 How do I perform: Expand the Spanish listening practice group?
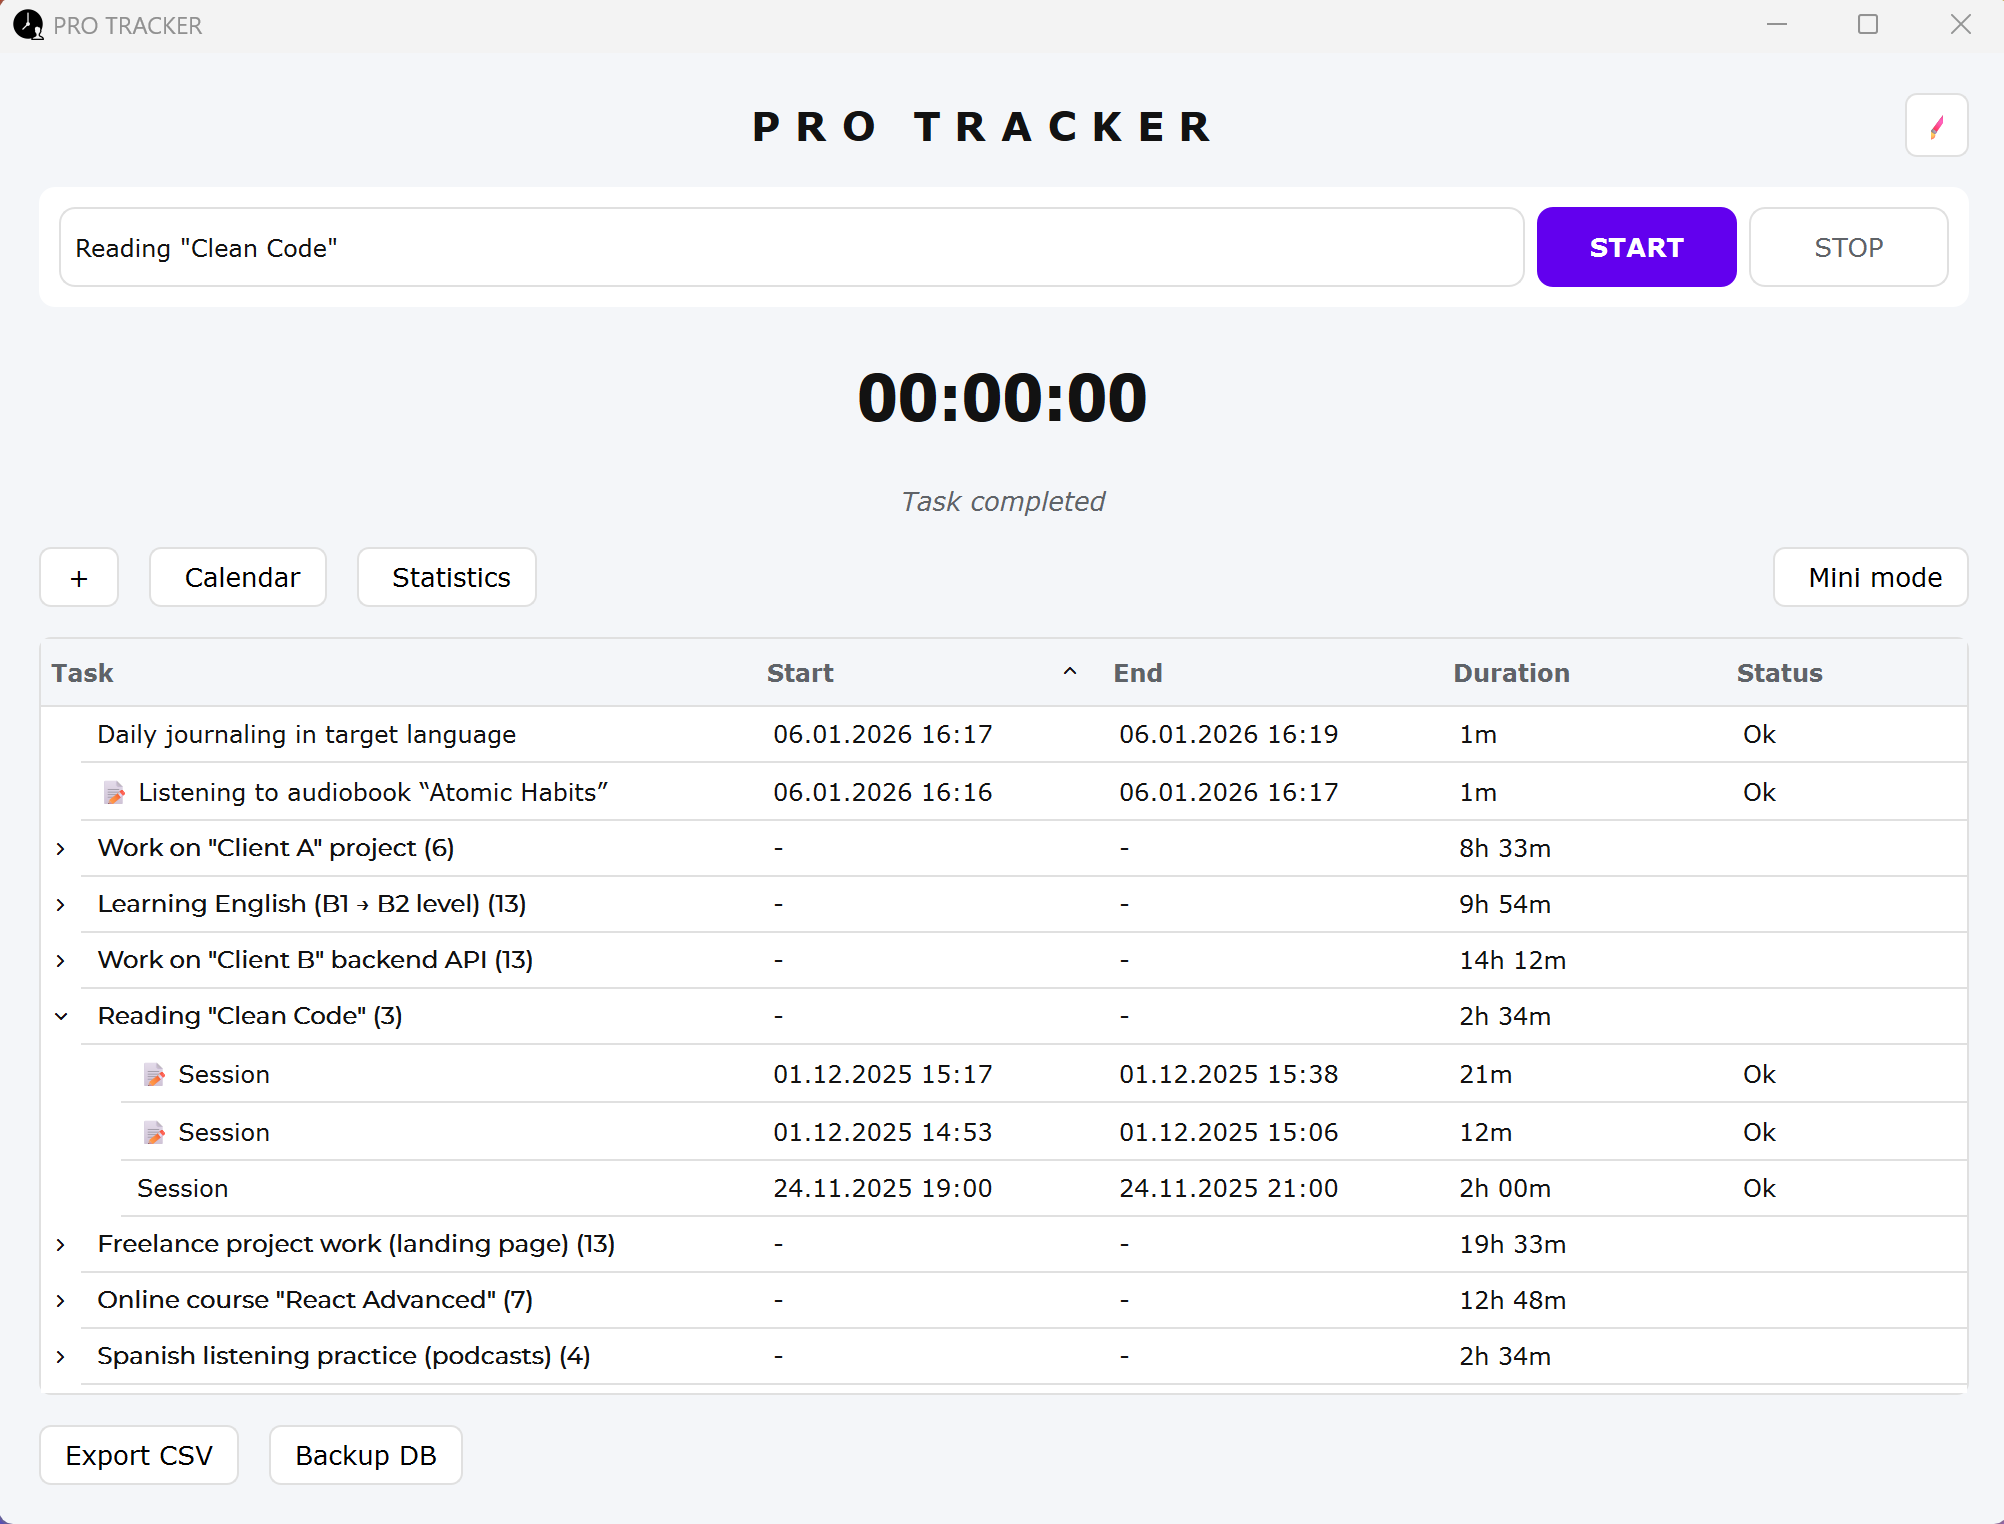point(62,1356)
